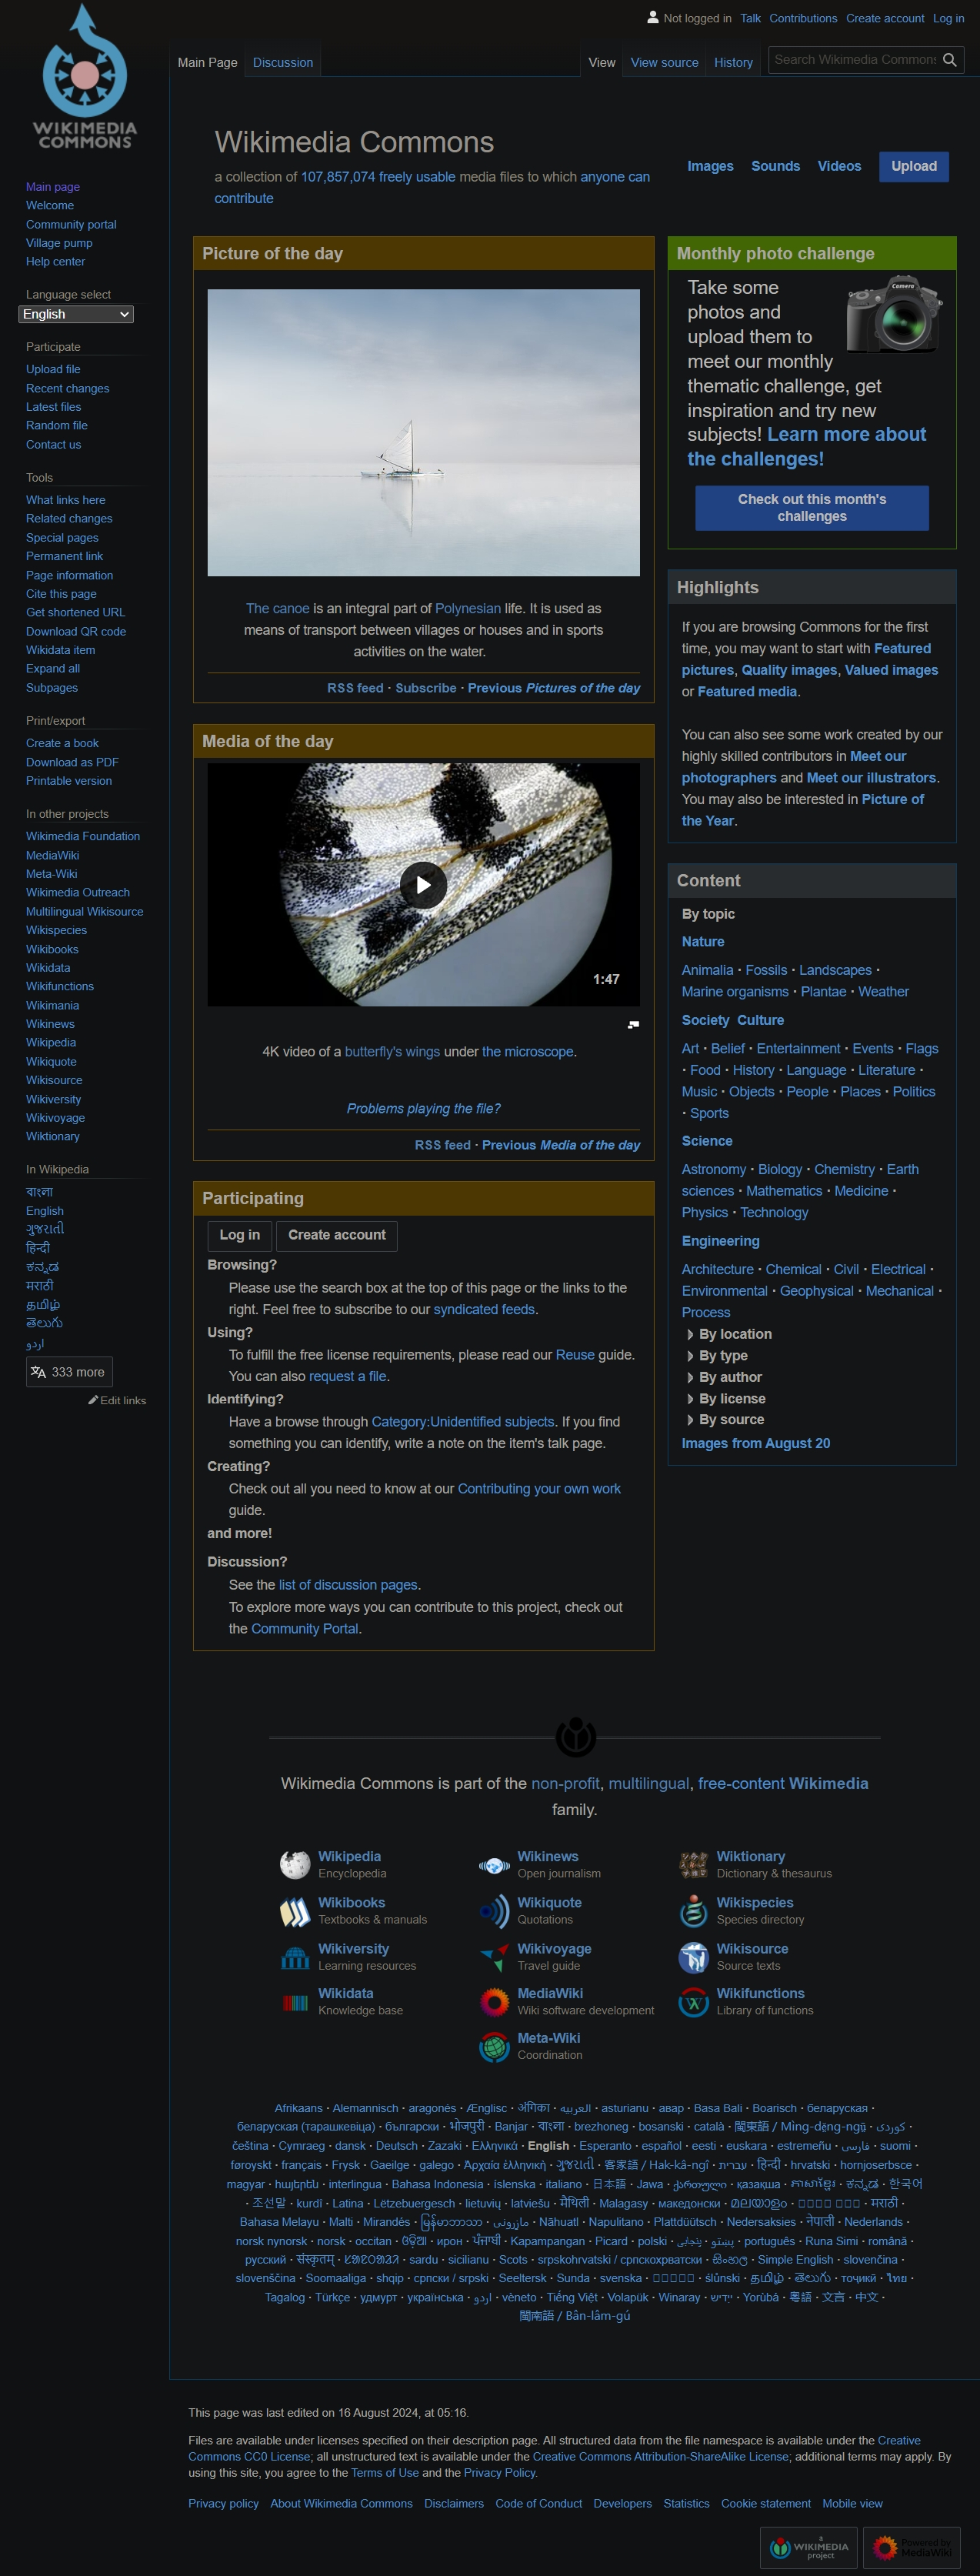980x2576 pixels.
Task: Click the not-logged-in user icon
Action: (x=653, y=17)
